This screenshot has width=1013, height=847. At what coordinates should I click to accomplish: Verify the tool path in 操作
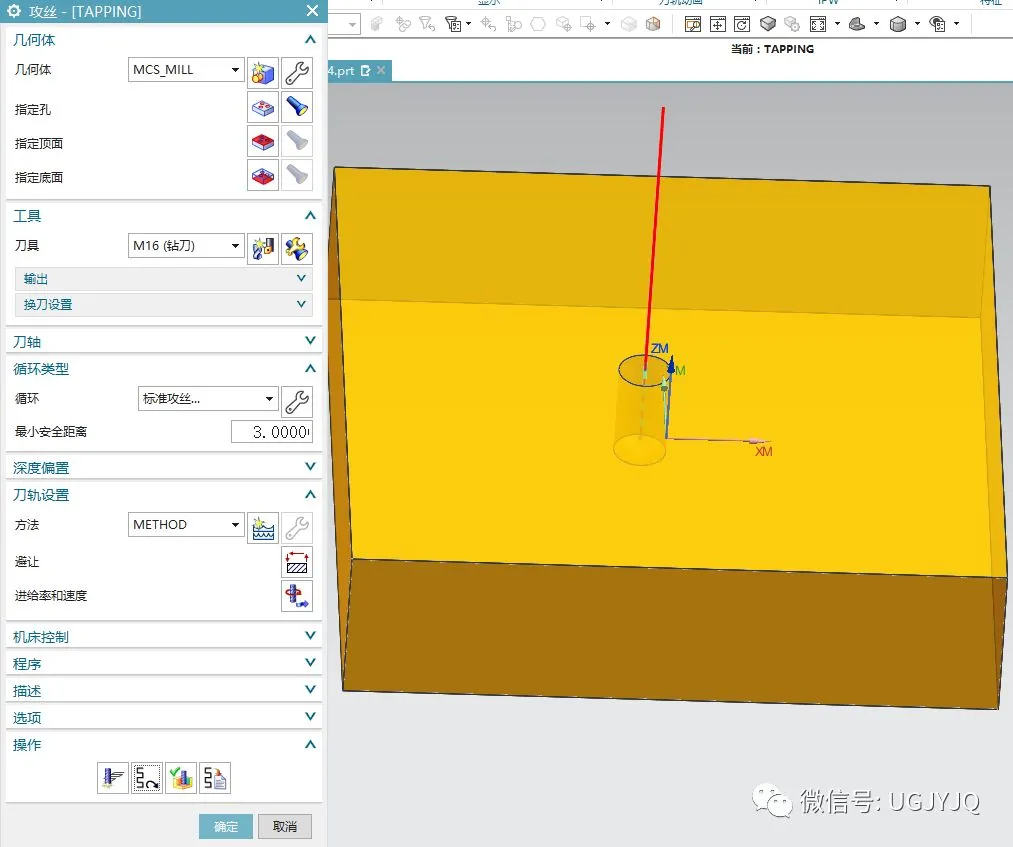click(x=182, y=778)
